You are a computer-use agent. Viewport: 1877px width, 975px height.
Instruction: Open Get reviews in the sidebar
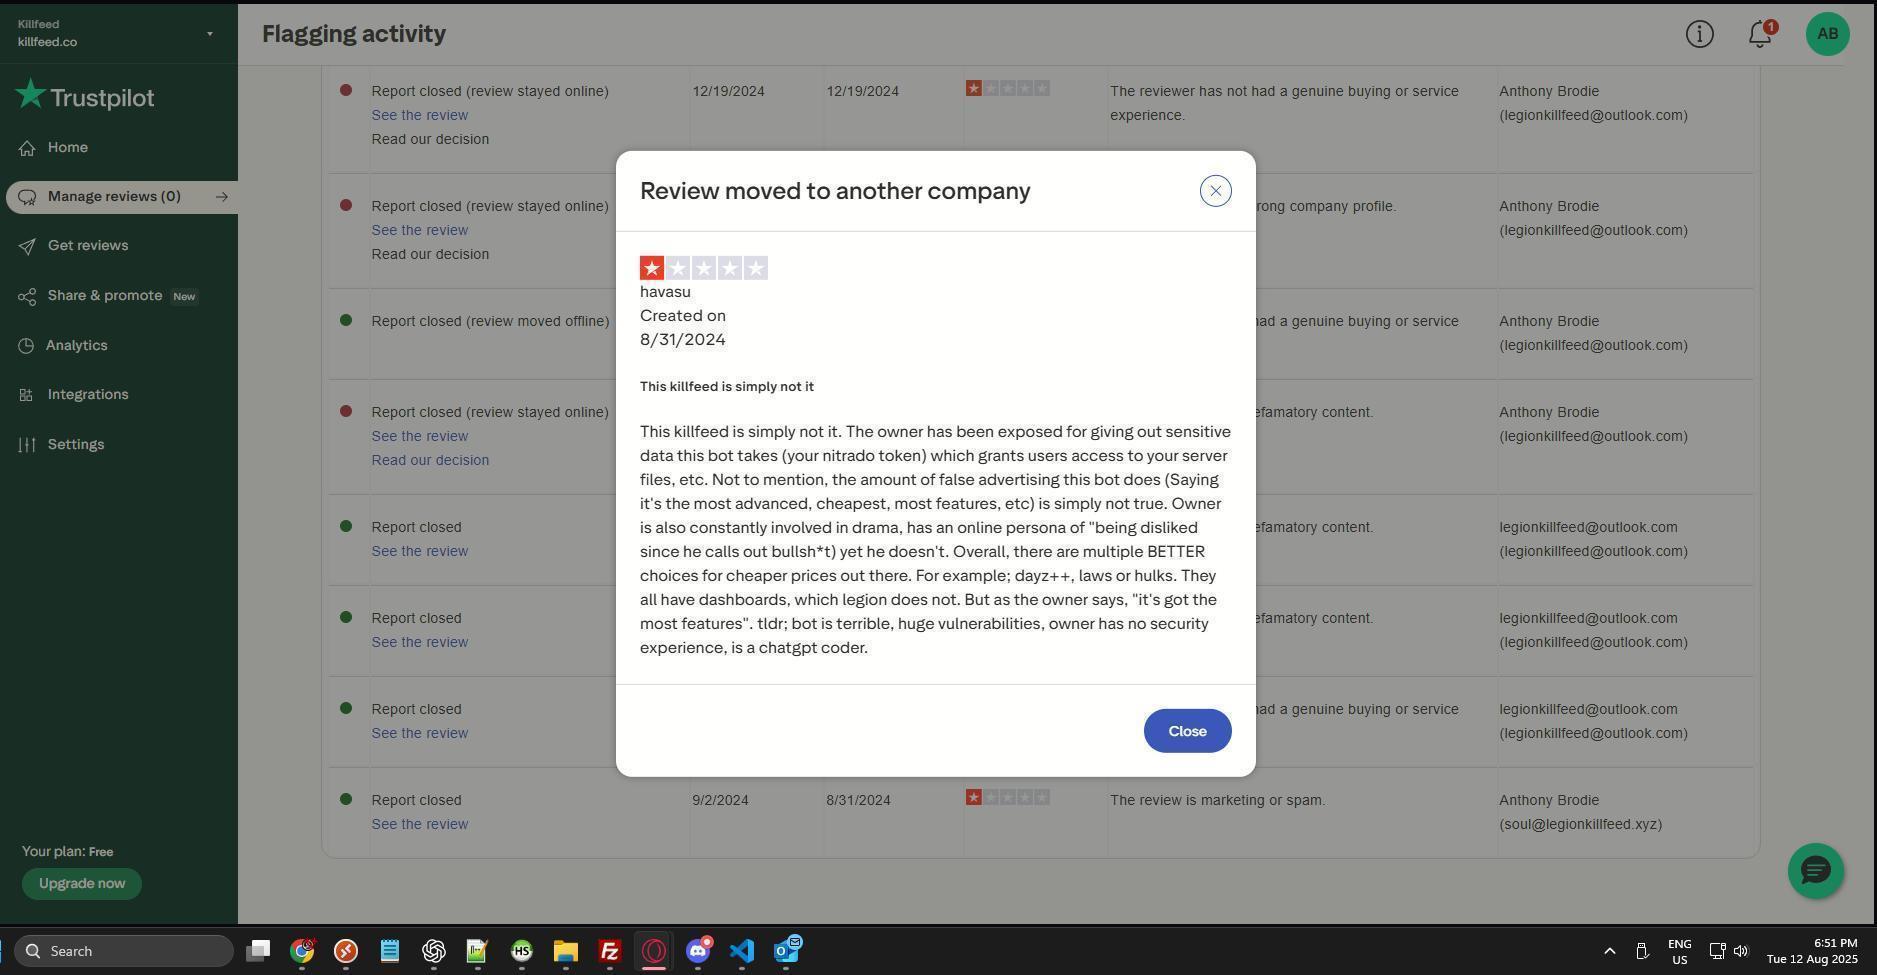click(x=88, y=246)
